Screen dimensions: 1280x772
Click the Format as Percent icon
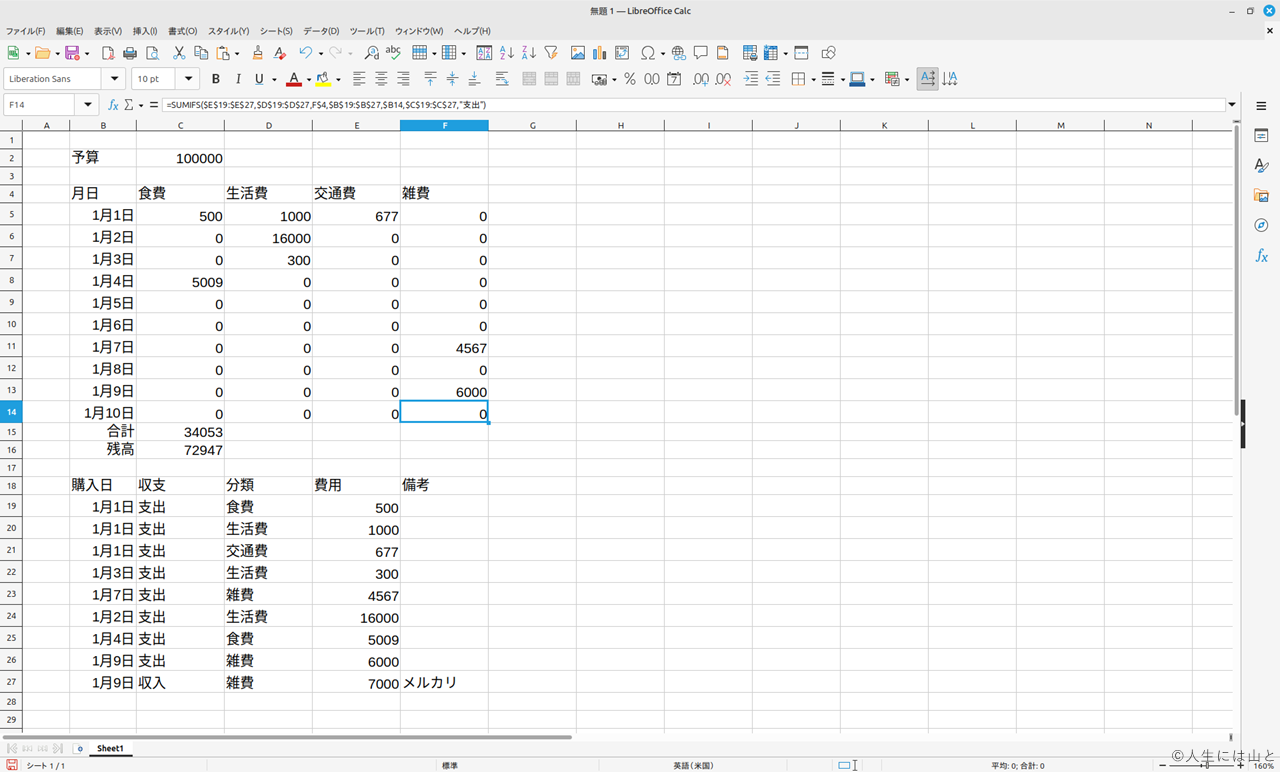[x=630, y=79]
